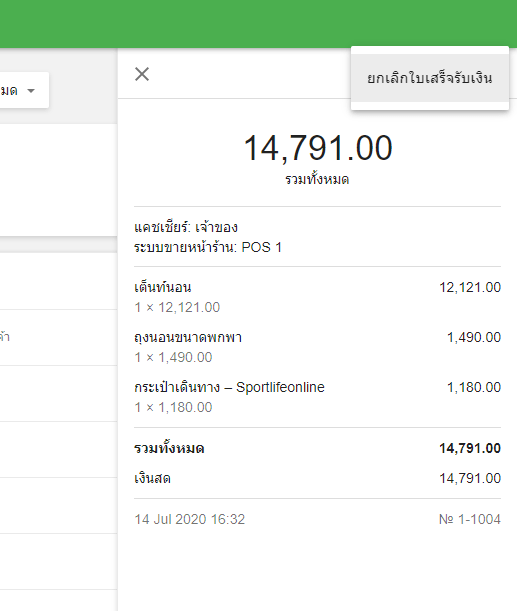This screenshot has height=611, width=517.
Task: Click the แคชเชียร์: เจ้าของ line
Action: click(x=186, y=227)
